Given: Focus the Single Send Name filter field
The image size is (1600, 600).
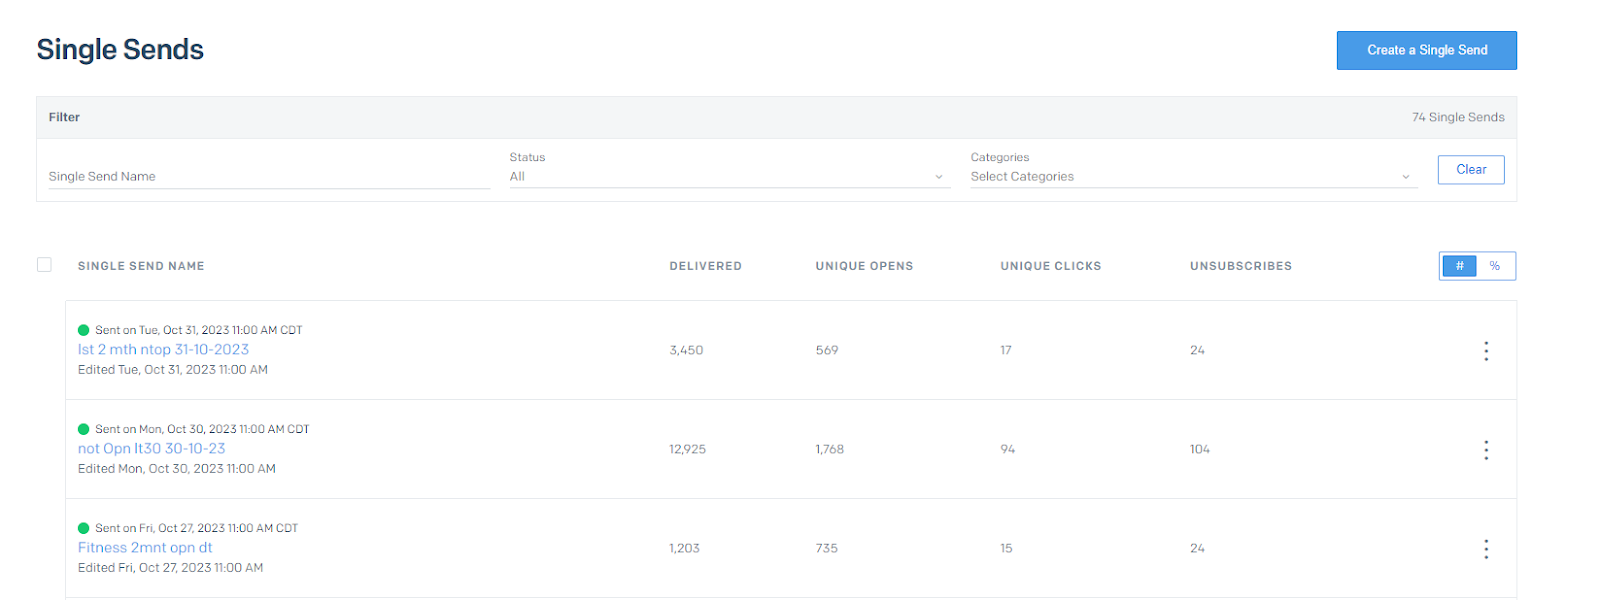Looking at the screenshot, I should [269, 176].
